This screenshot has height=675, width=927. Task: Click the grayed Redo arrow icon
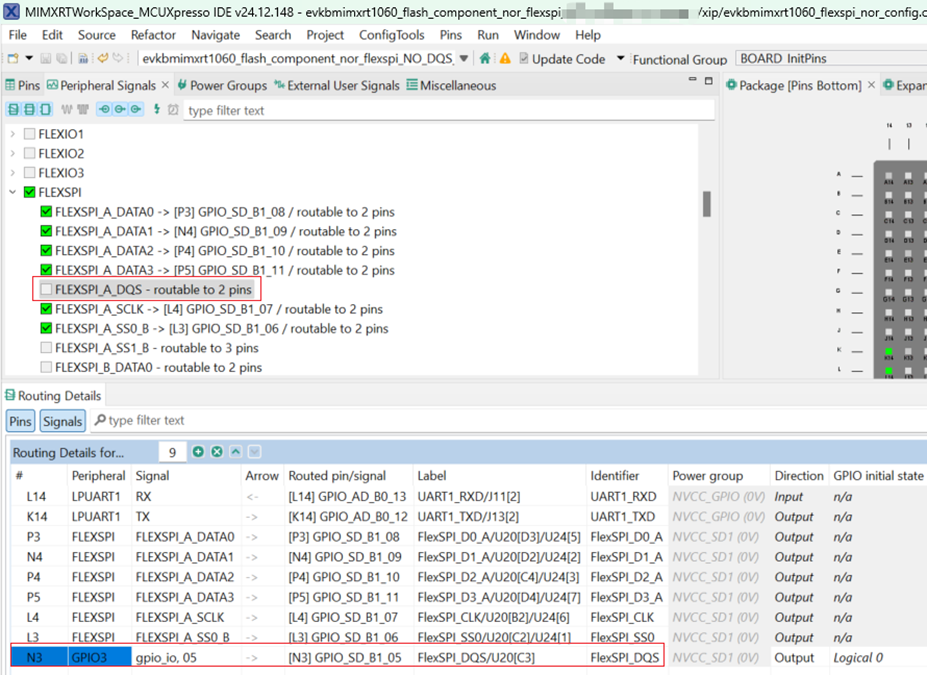coord(119,58)
